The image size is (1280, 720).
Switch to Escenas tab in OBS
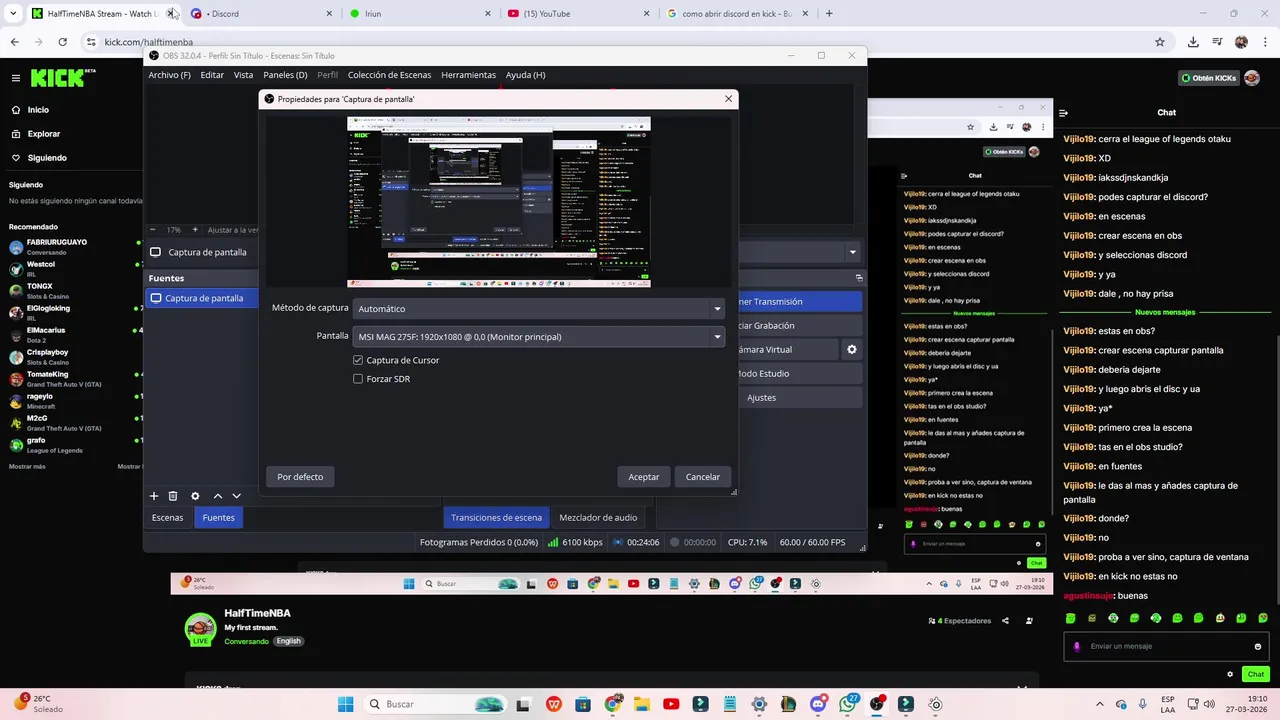[167, 517]
